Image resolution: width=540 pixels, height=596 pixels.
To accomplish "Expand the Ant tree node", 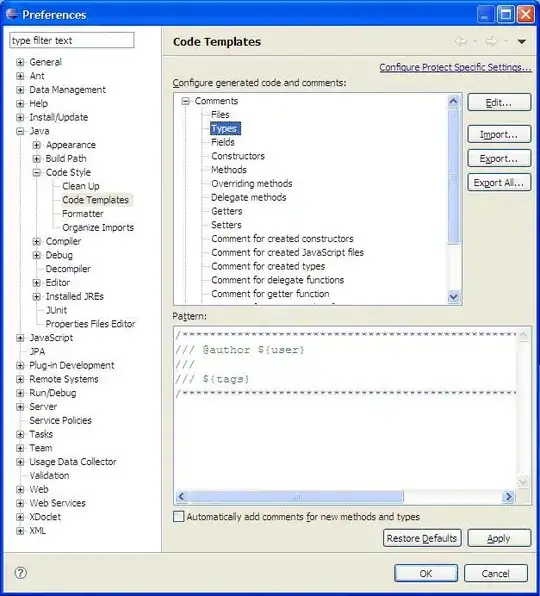I will tap(20, 76).
